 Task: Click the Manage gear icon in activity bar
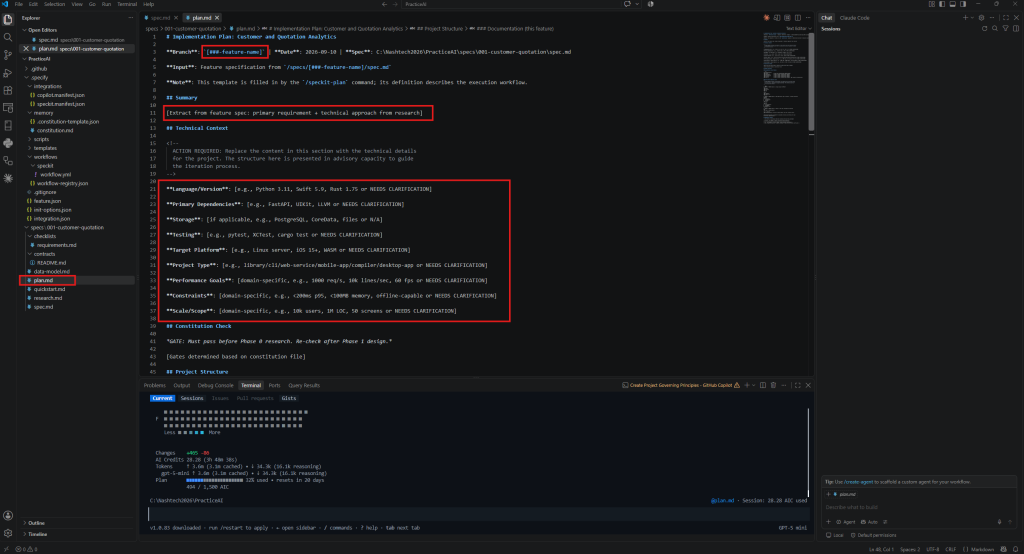point(8,533)
